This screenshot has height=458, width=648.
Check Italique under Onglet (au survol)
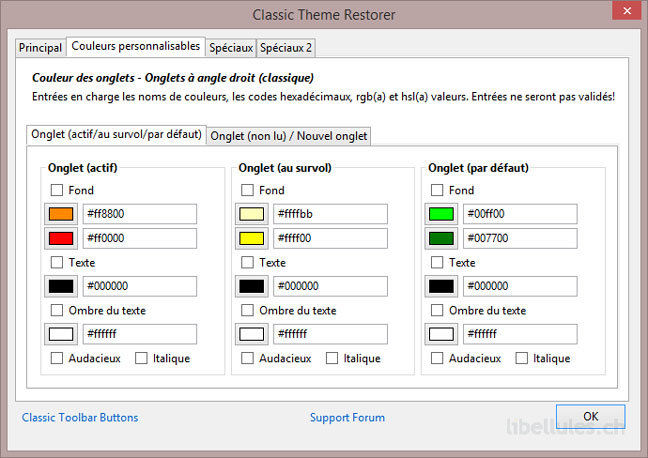coord(331,358)
